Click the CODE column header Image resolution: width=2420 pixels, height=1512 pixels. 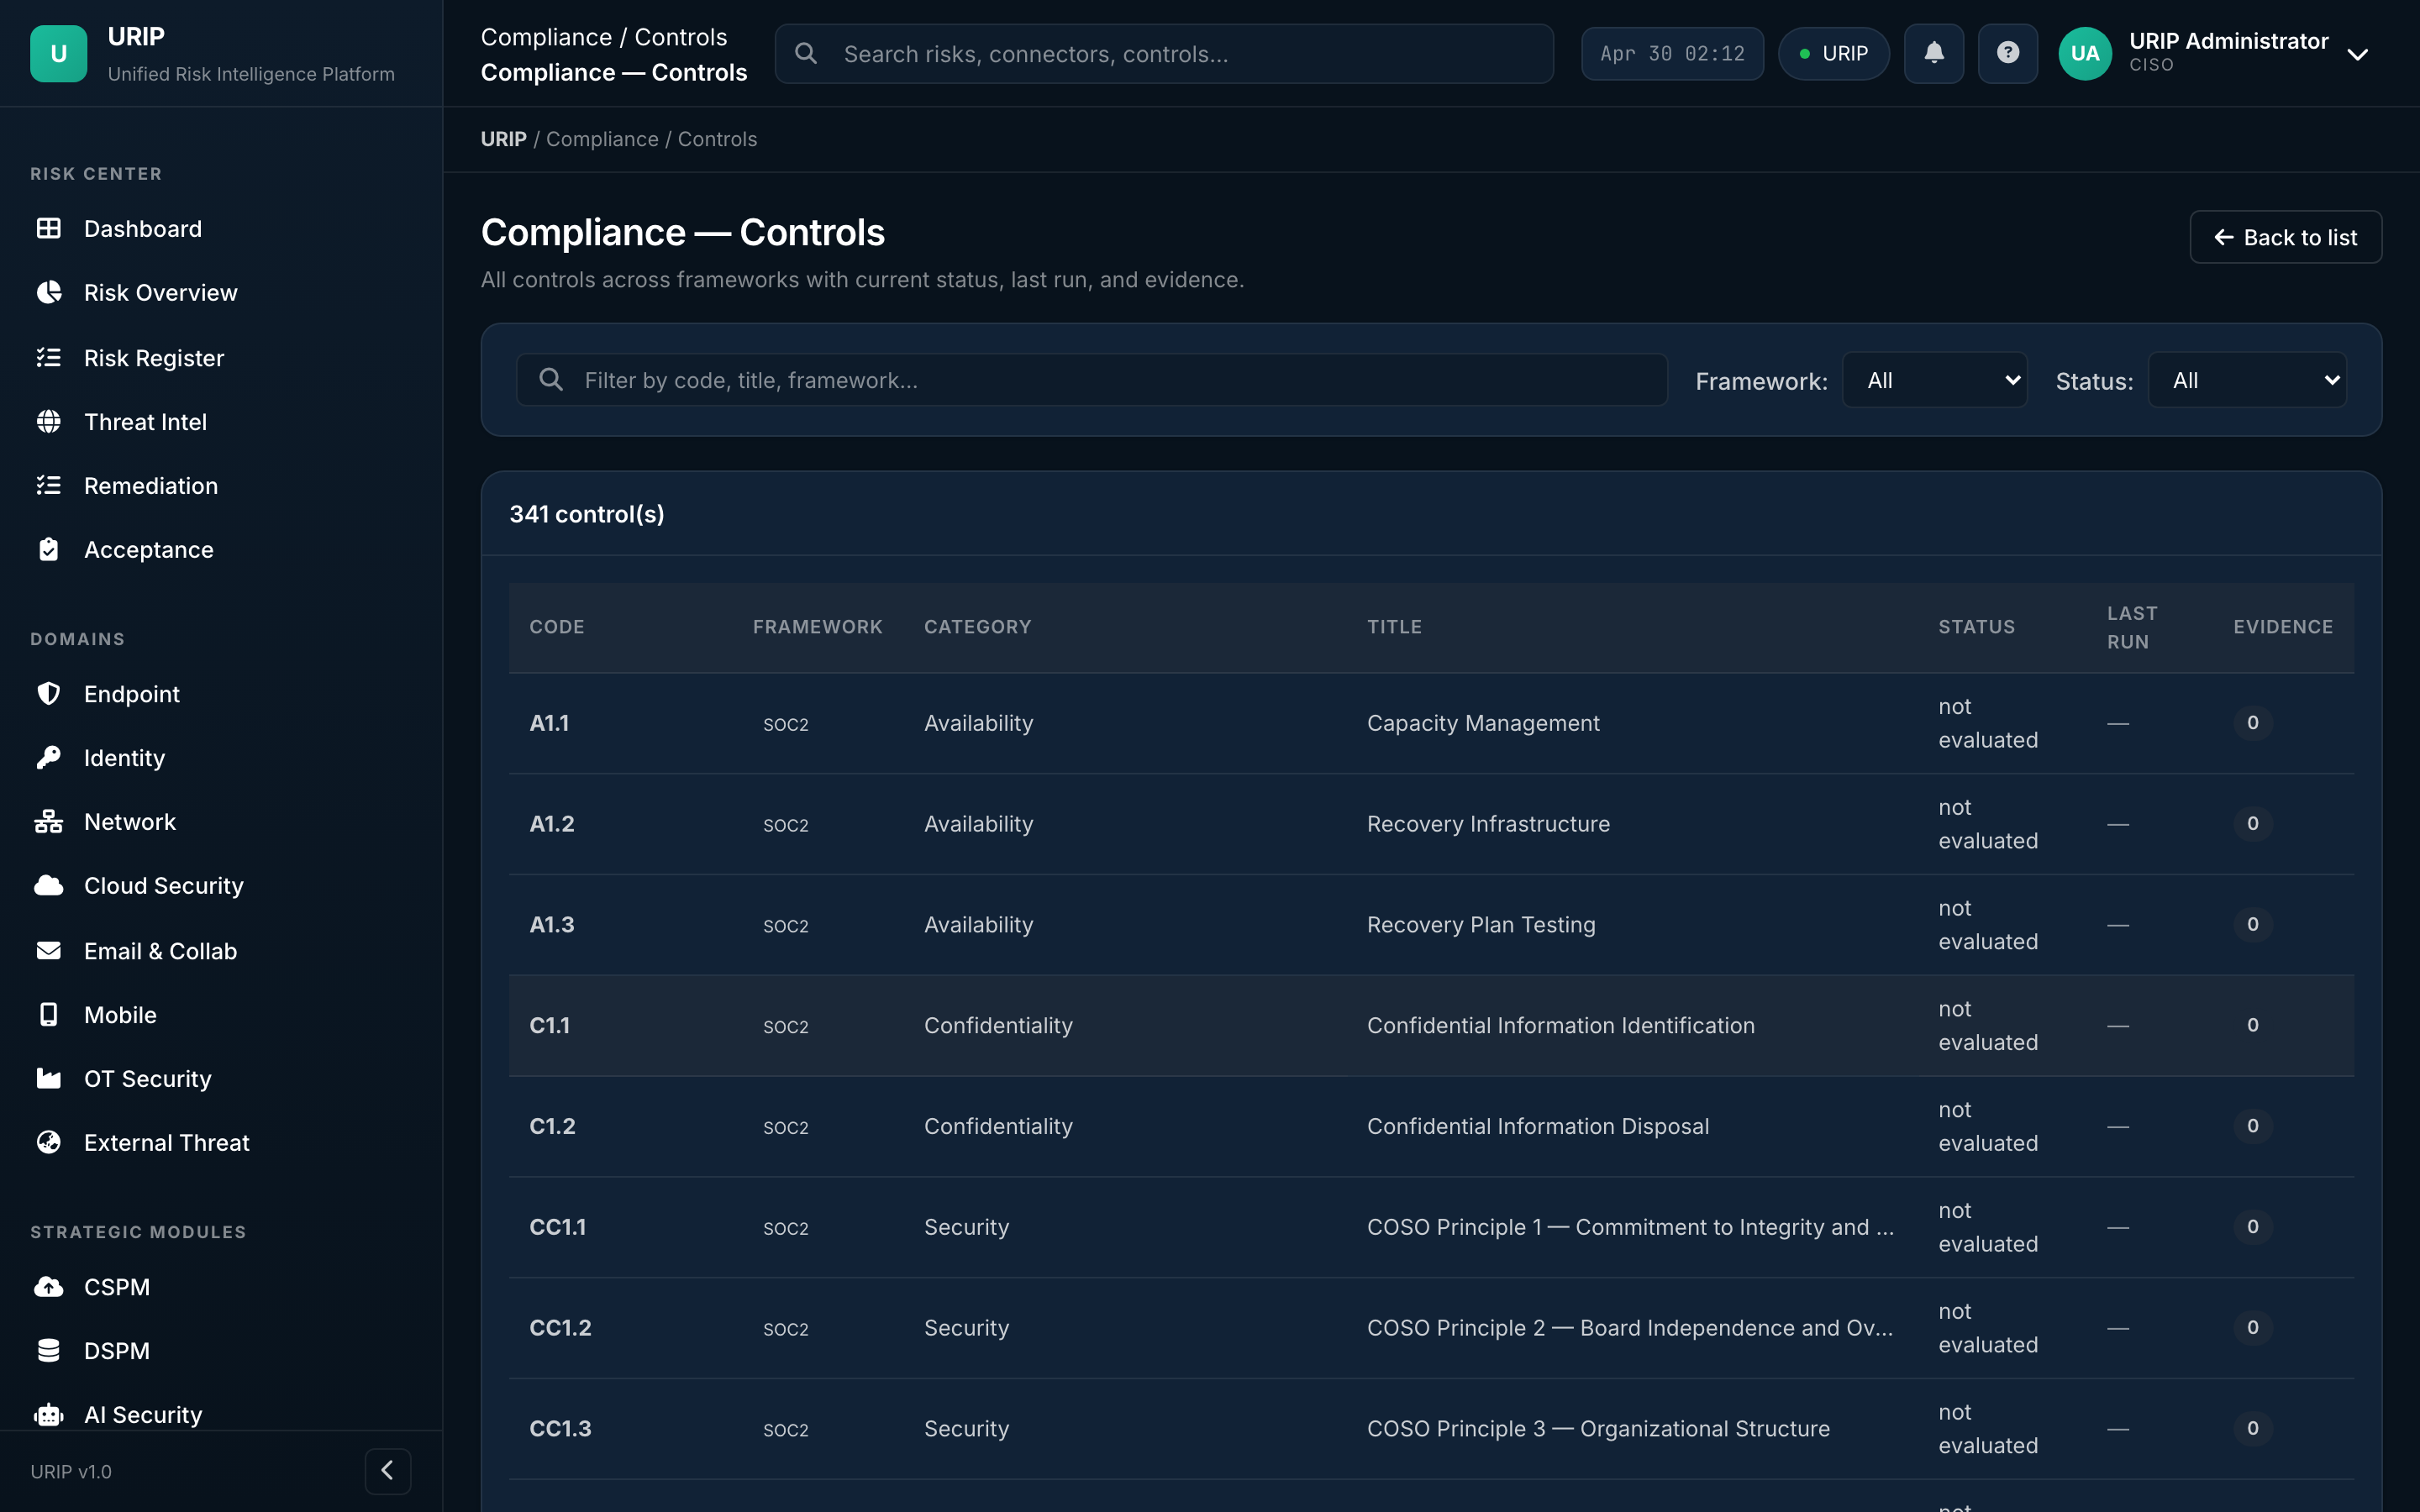(x=557, y=627)
